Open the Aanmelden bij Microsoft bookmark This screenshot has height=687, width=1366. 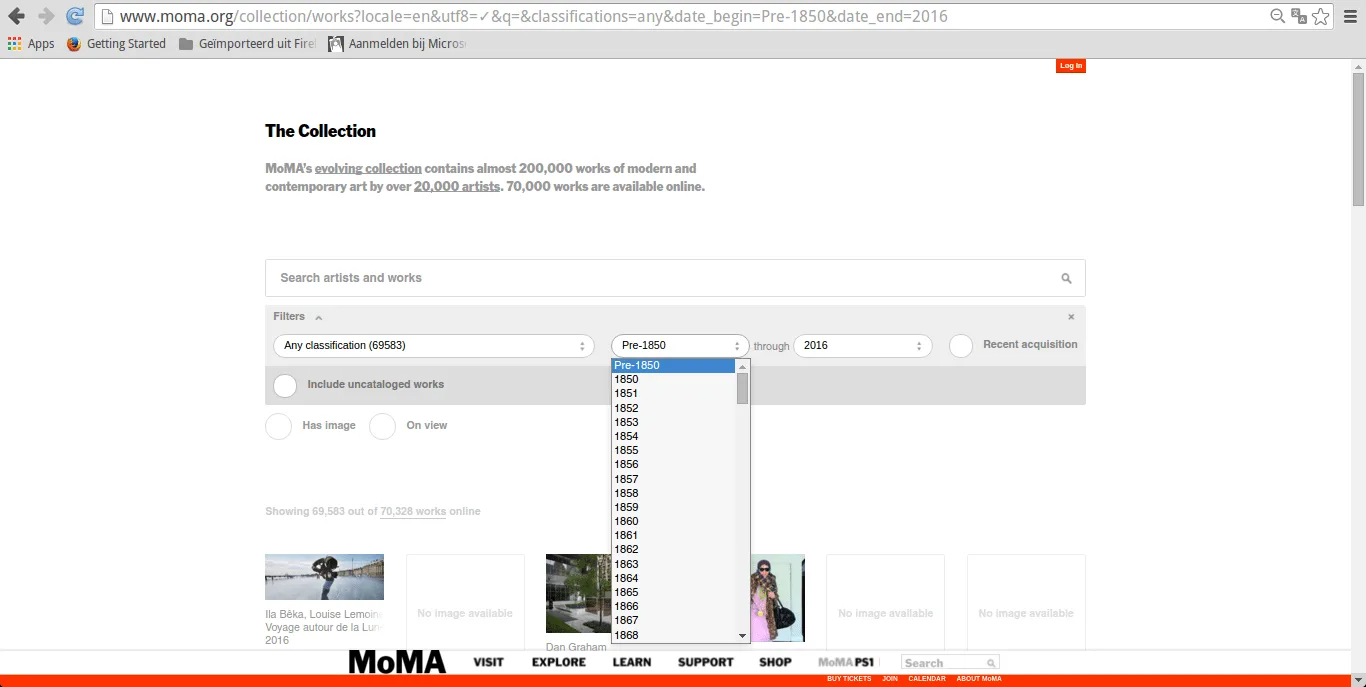(397, 44)
